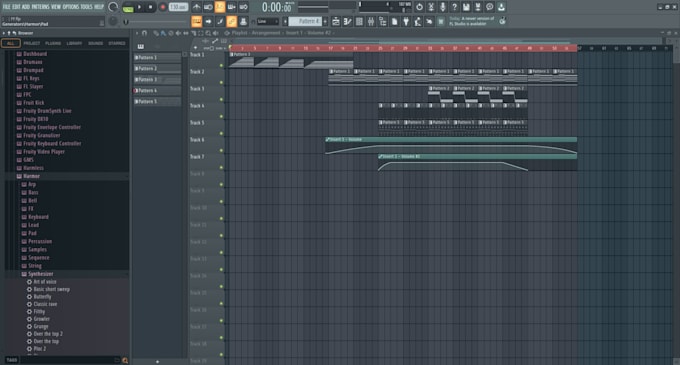The height and width of the screenshot is (365, 680).
Task: Select the playlist Draw pencil tool
Action: [156, 33]
